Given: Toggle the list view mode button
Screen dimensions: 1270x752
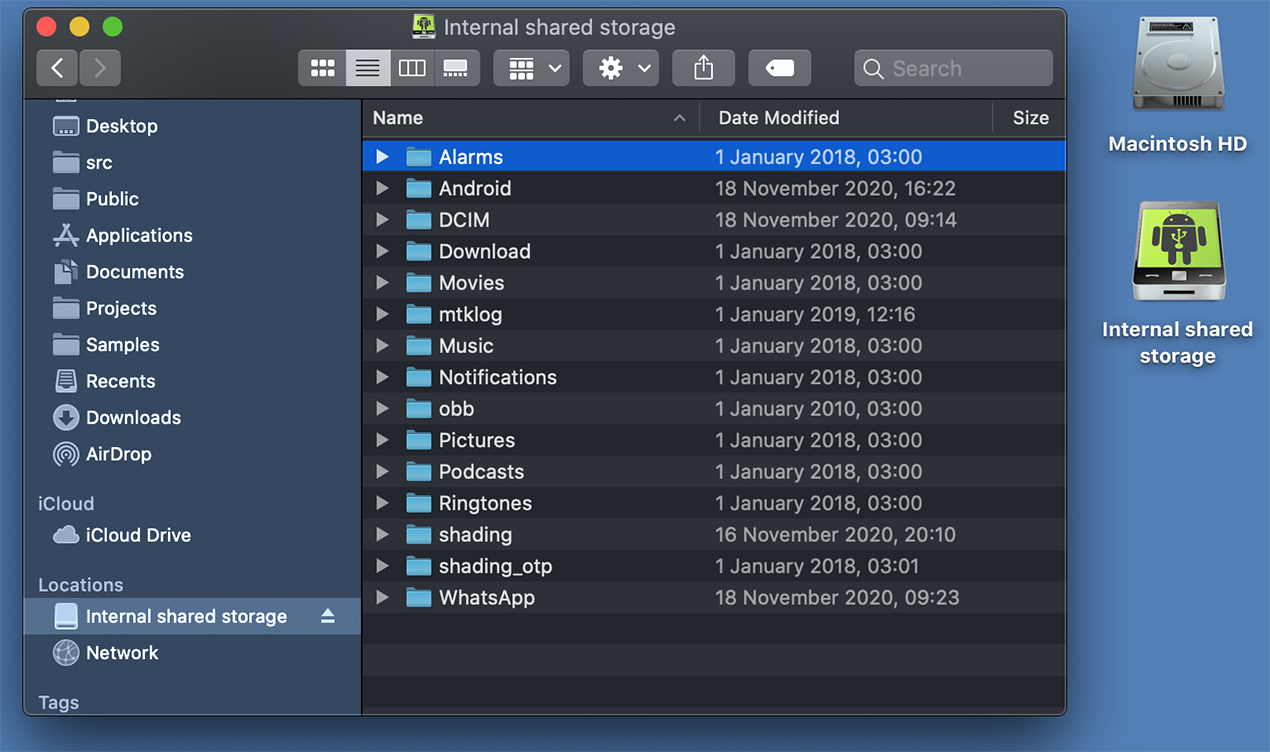Looking at the screenshot, I should (x=367, y=67).
